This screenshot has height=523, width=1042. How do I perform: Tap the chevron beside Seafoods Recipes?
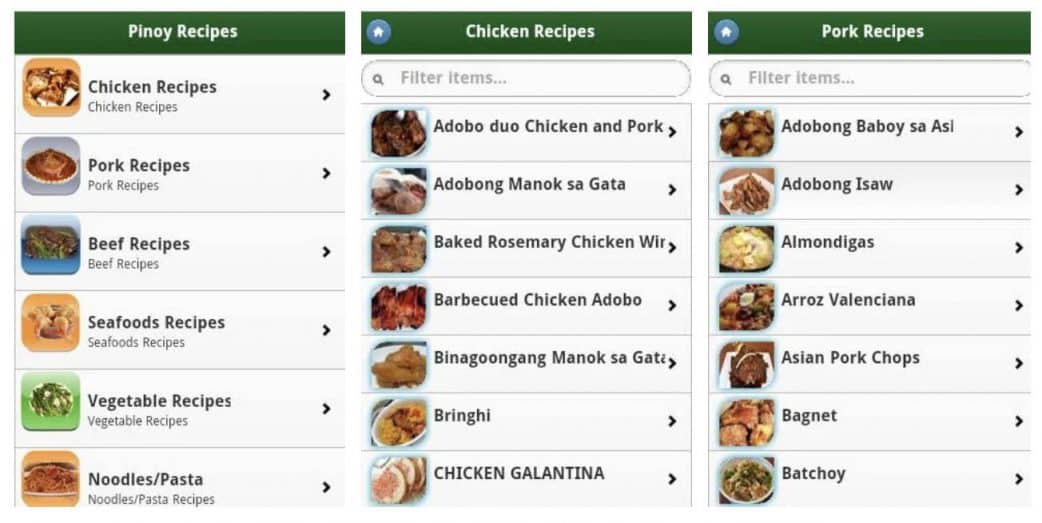(326, 330)
